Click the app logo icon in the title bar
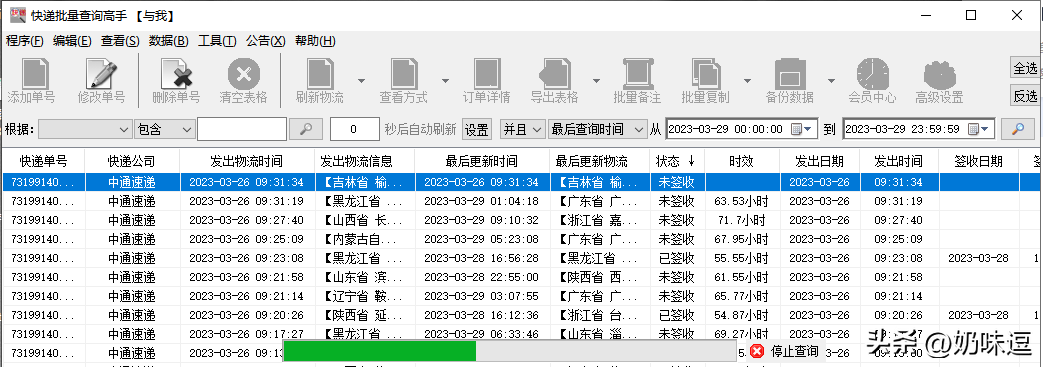 [17, 15]
